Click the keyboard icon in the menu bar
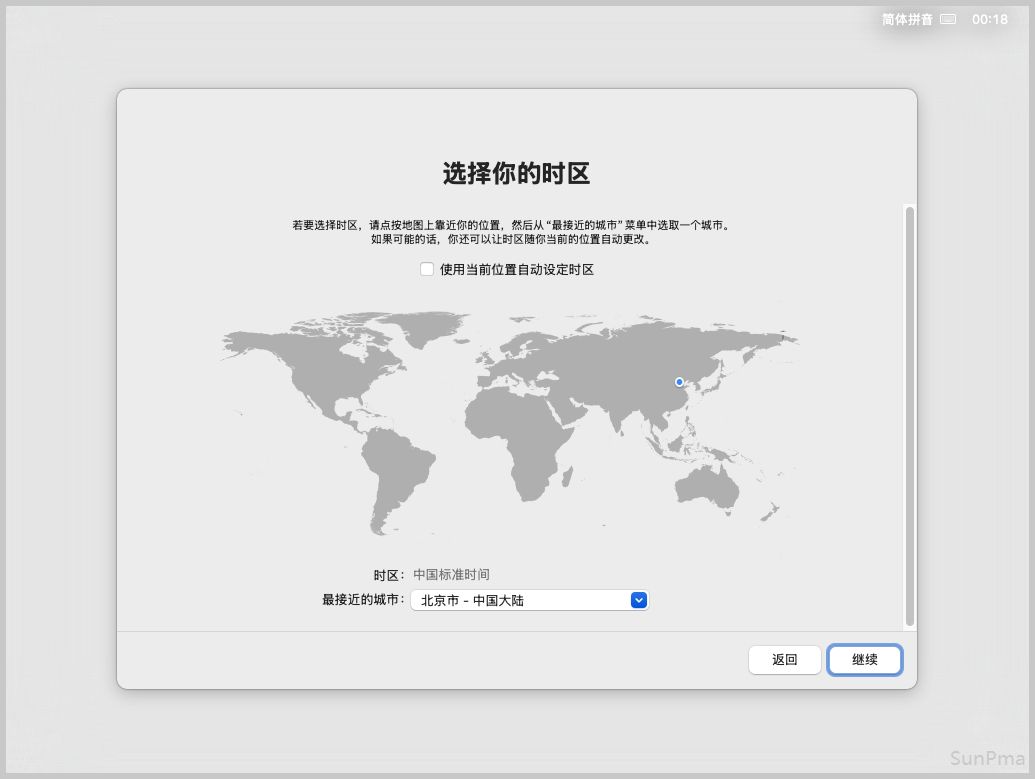The height and width of the screenshot is (779, 1035). (948, 19)
